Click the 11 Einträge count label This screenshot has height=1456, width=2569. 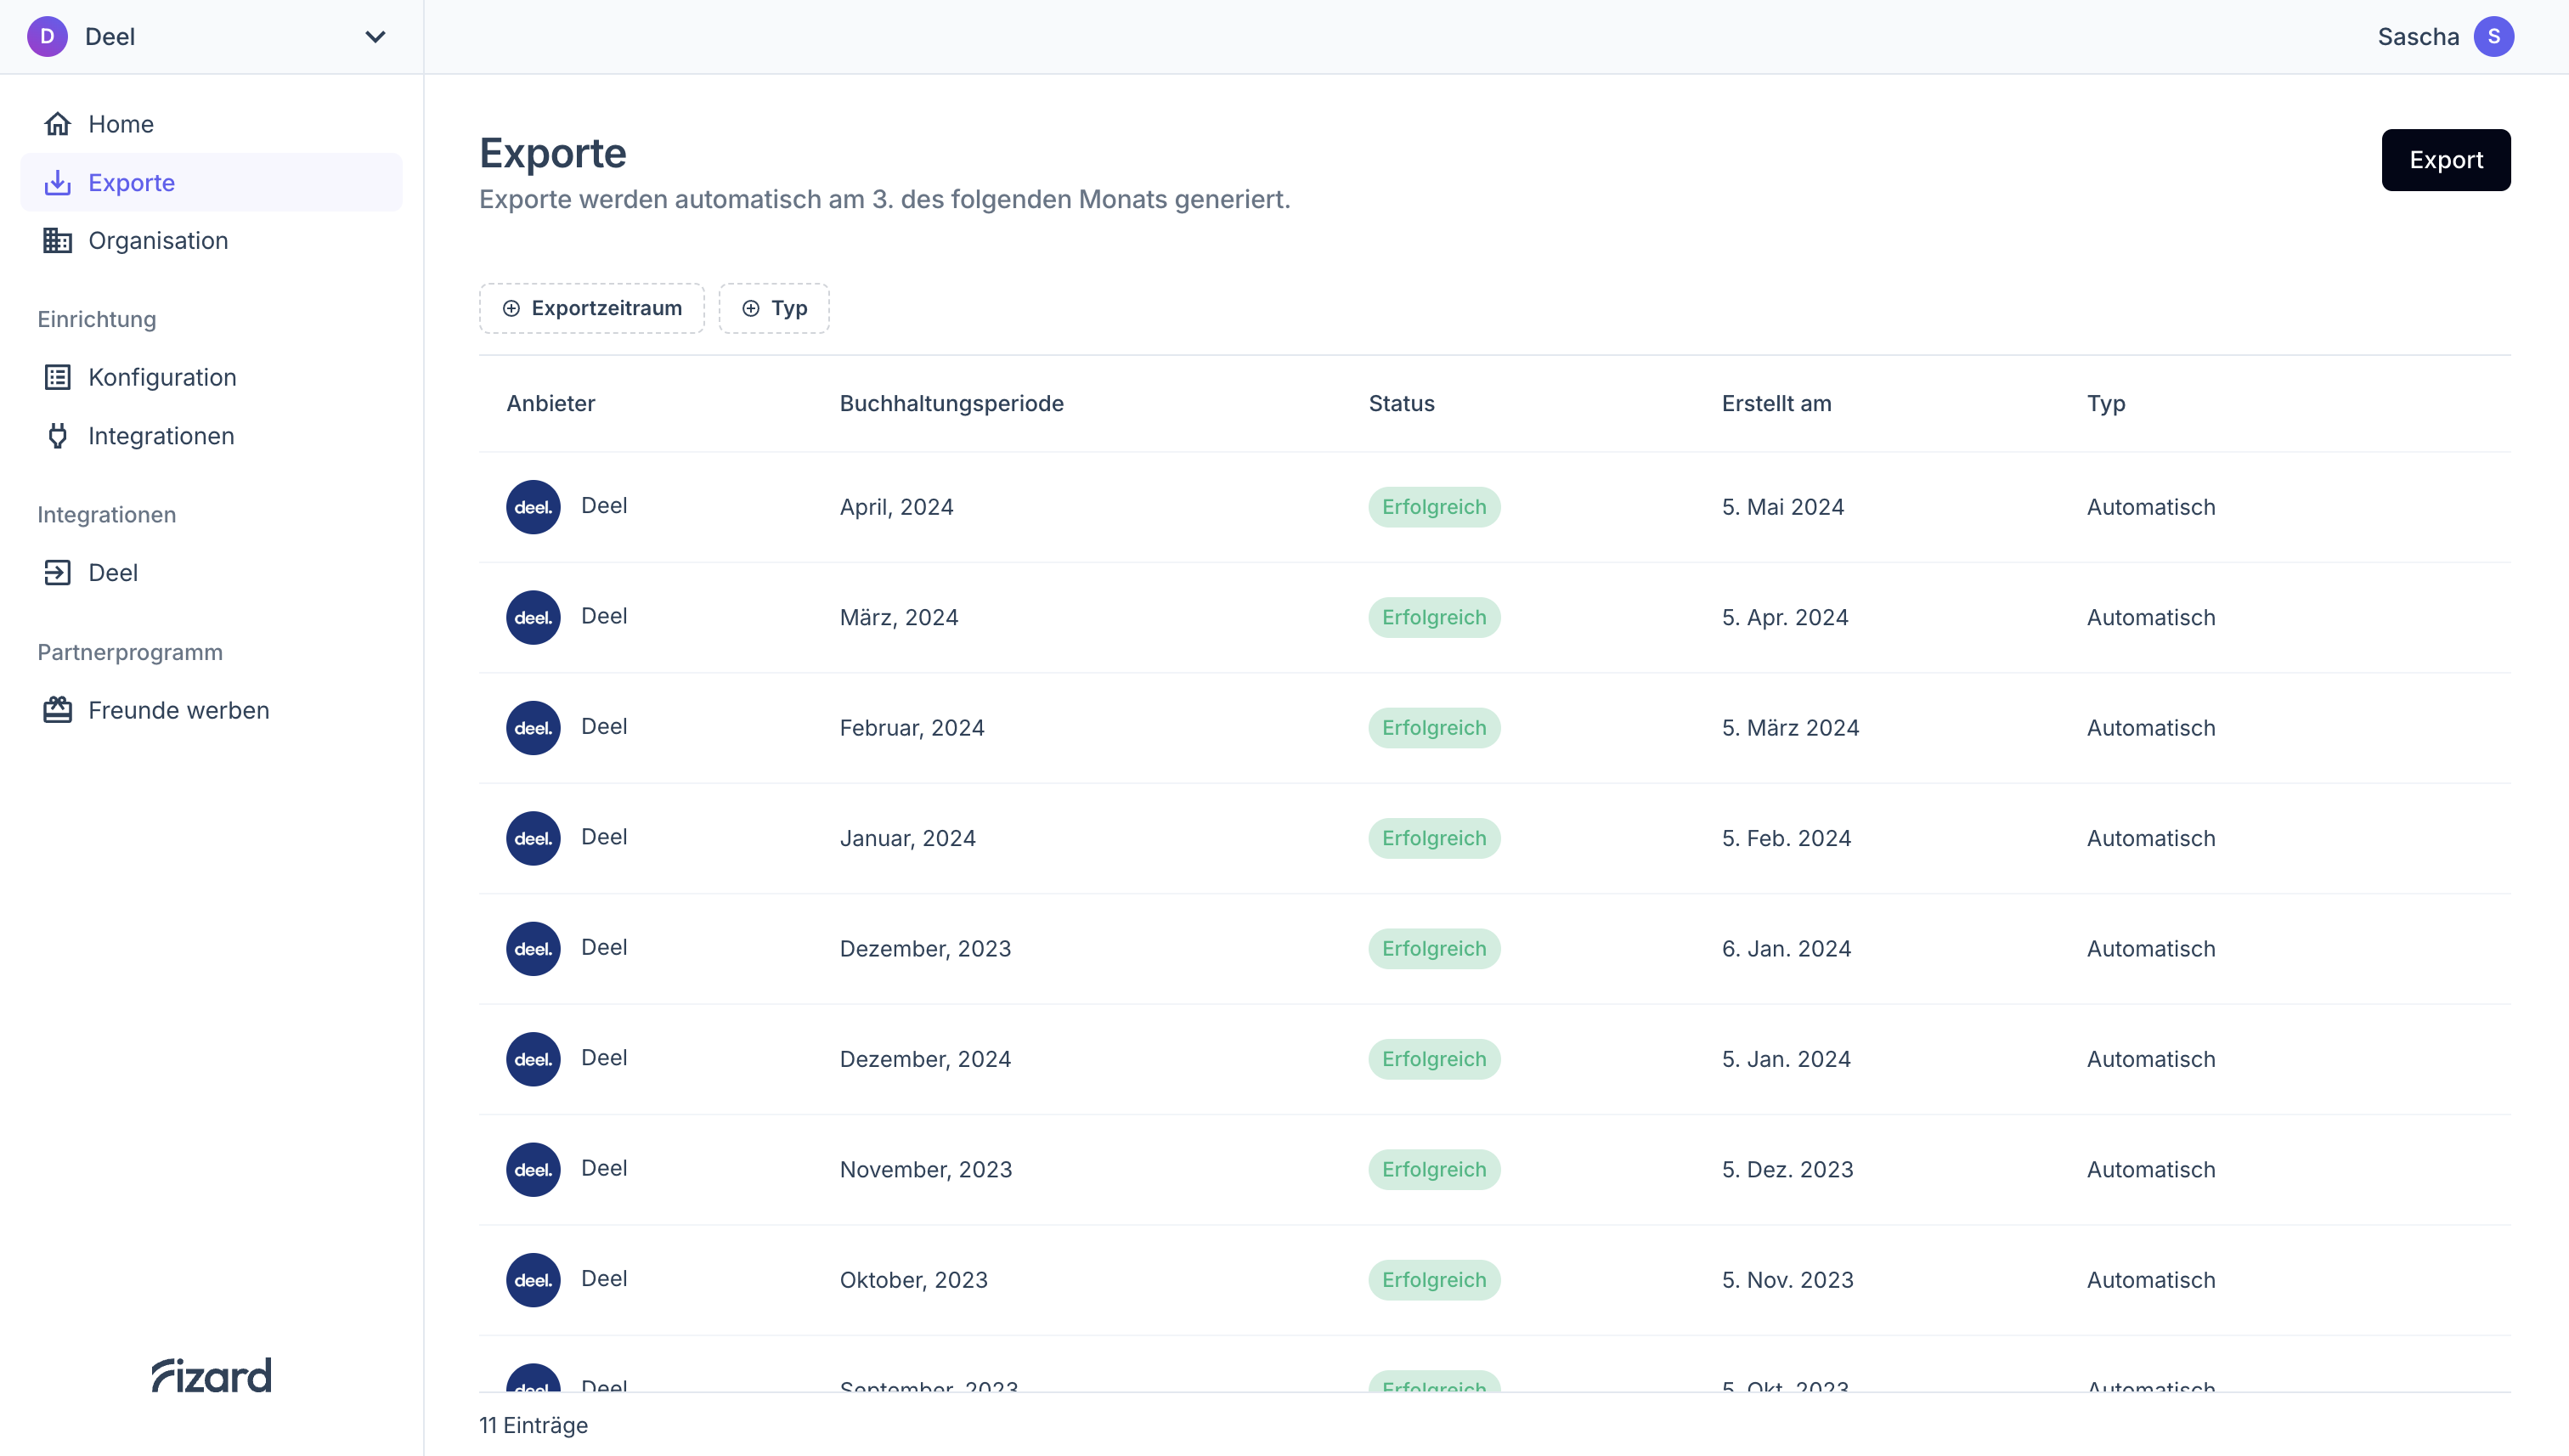pos(533,1425)
